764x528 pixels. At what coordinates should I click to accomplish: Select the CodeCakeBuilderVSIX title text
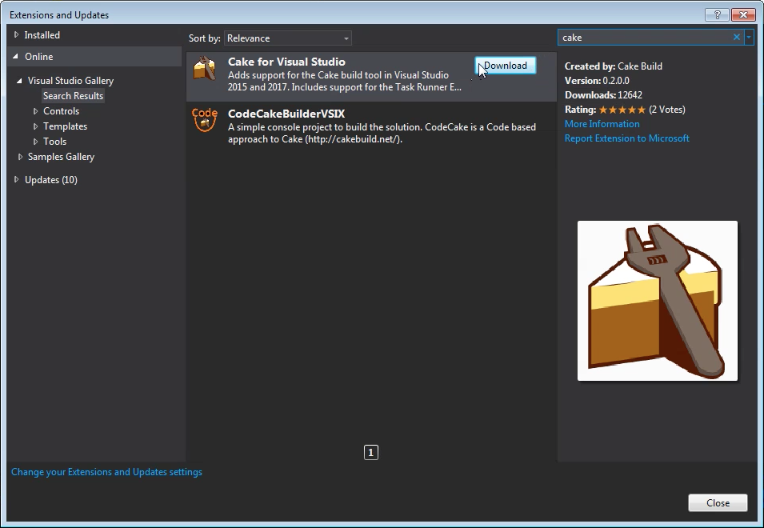coord(286,113)
